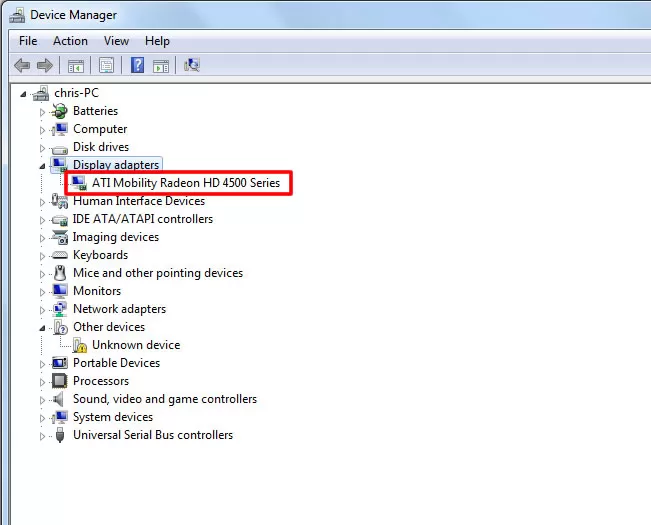Open the File menu

28,41
